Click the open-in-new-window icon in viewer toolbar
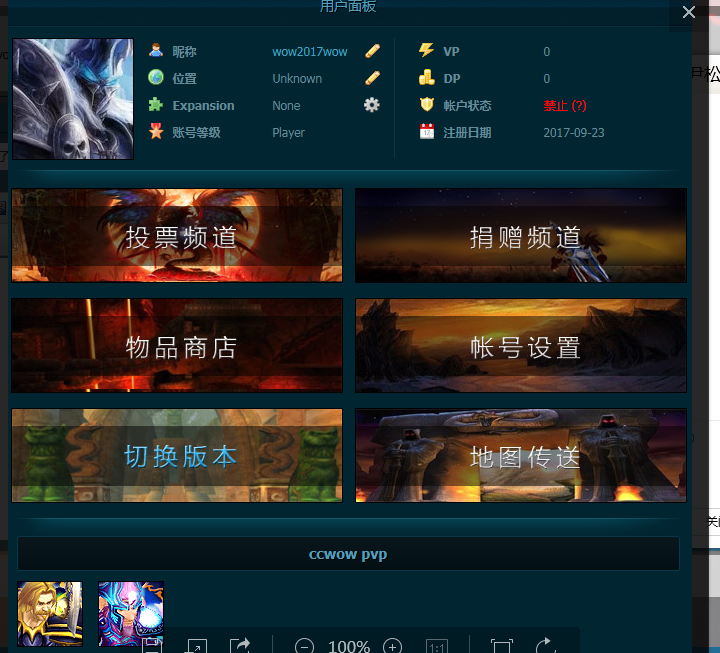720x653 pixels. pyautogui.click(x=197, y=647)
